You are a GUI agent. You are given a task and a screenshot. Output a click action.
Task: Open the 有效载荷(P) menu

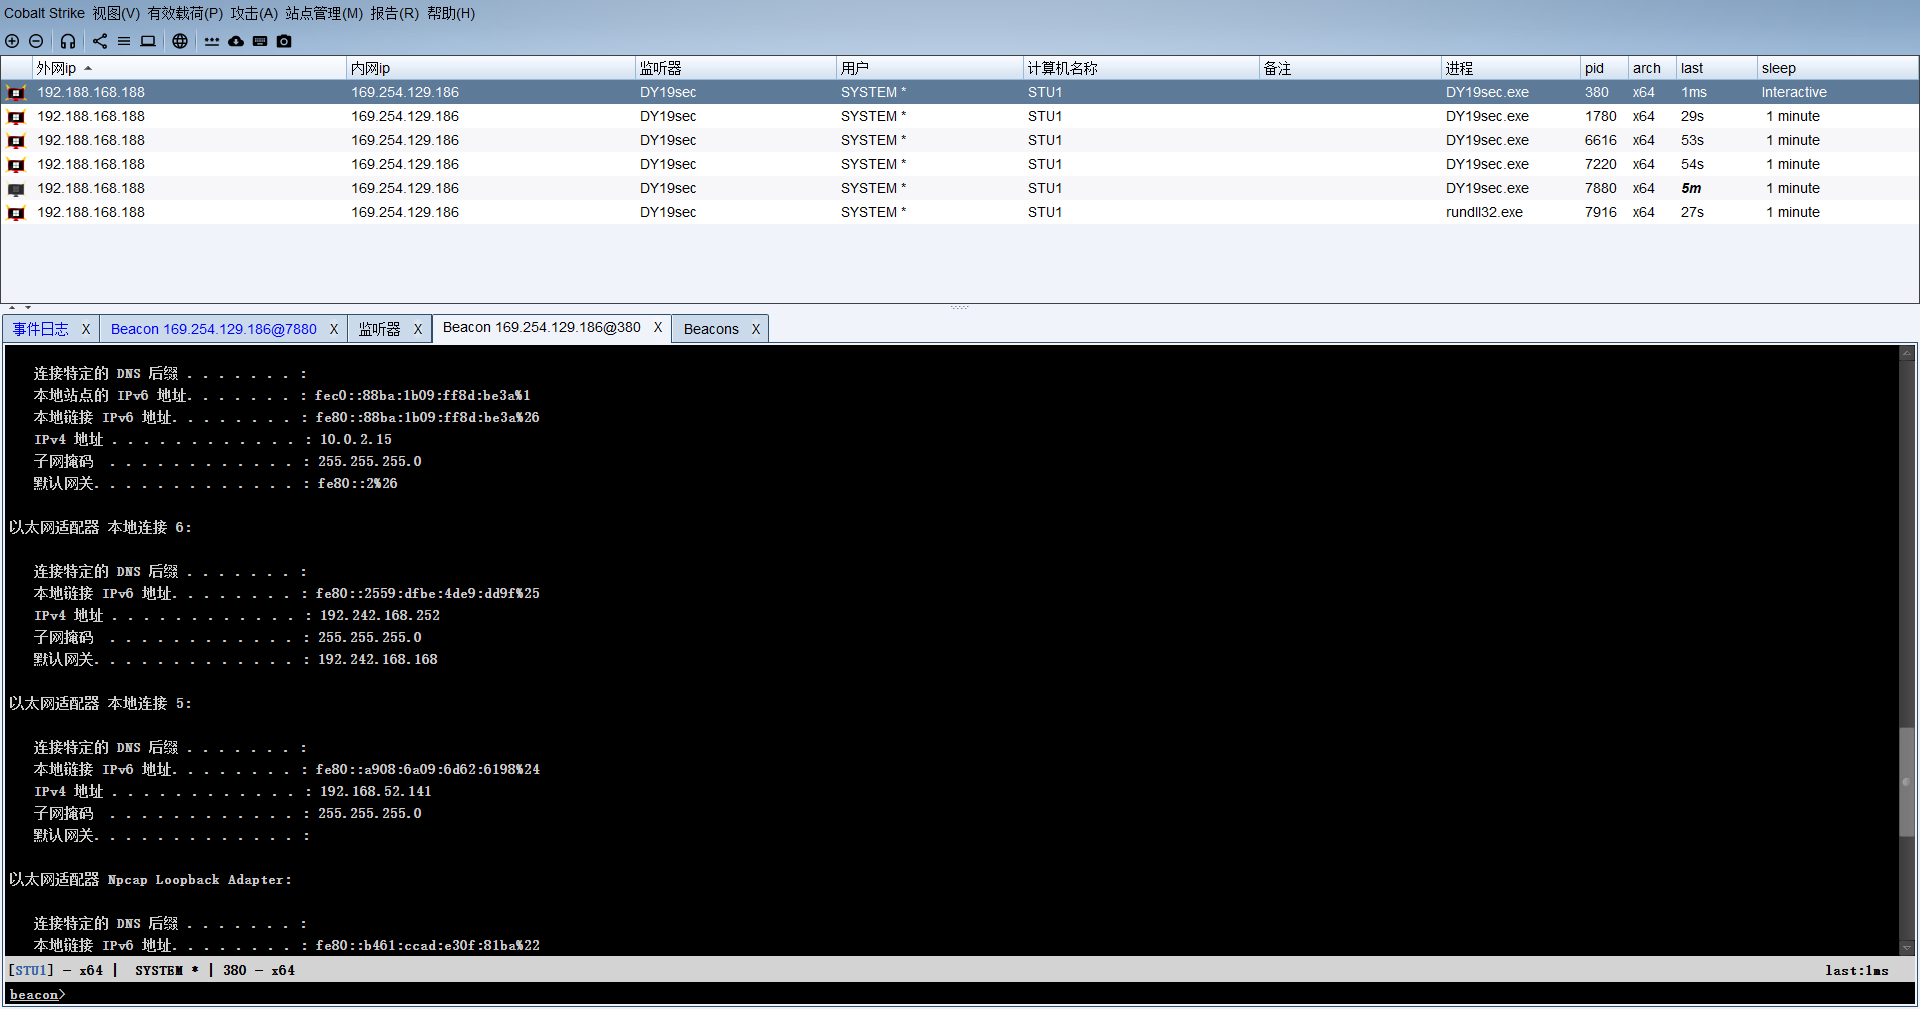[185, 13]
